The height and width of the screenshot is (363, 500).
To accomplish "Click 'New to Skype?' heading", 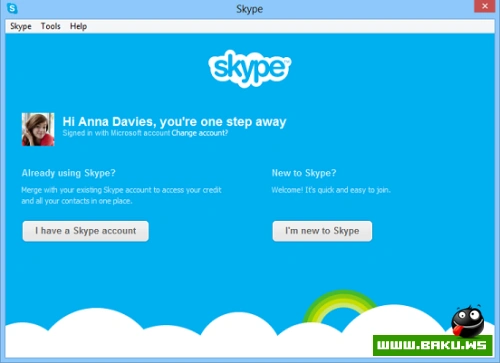I will coord(304,173).
